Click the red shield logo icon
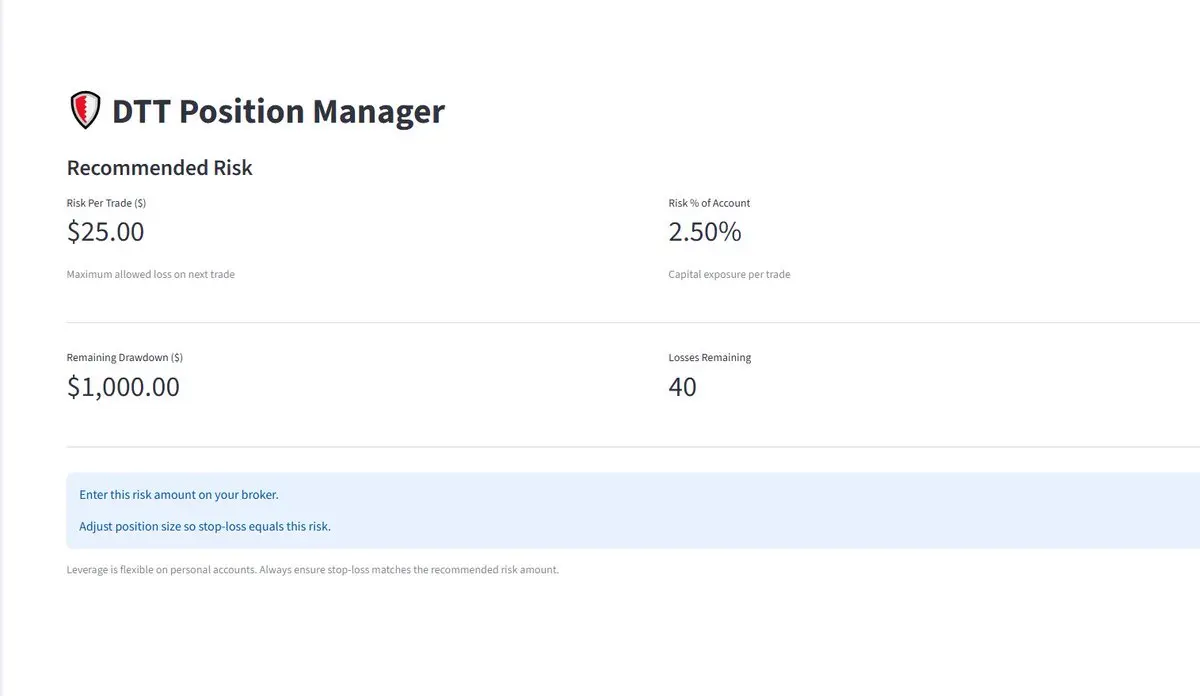Viewport: 1200px width, 696px height. (x=84, y=110)
